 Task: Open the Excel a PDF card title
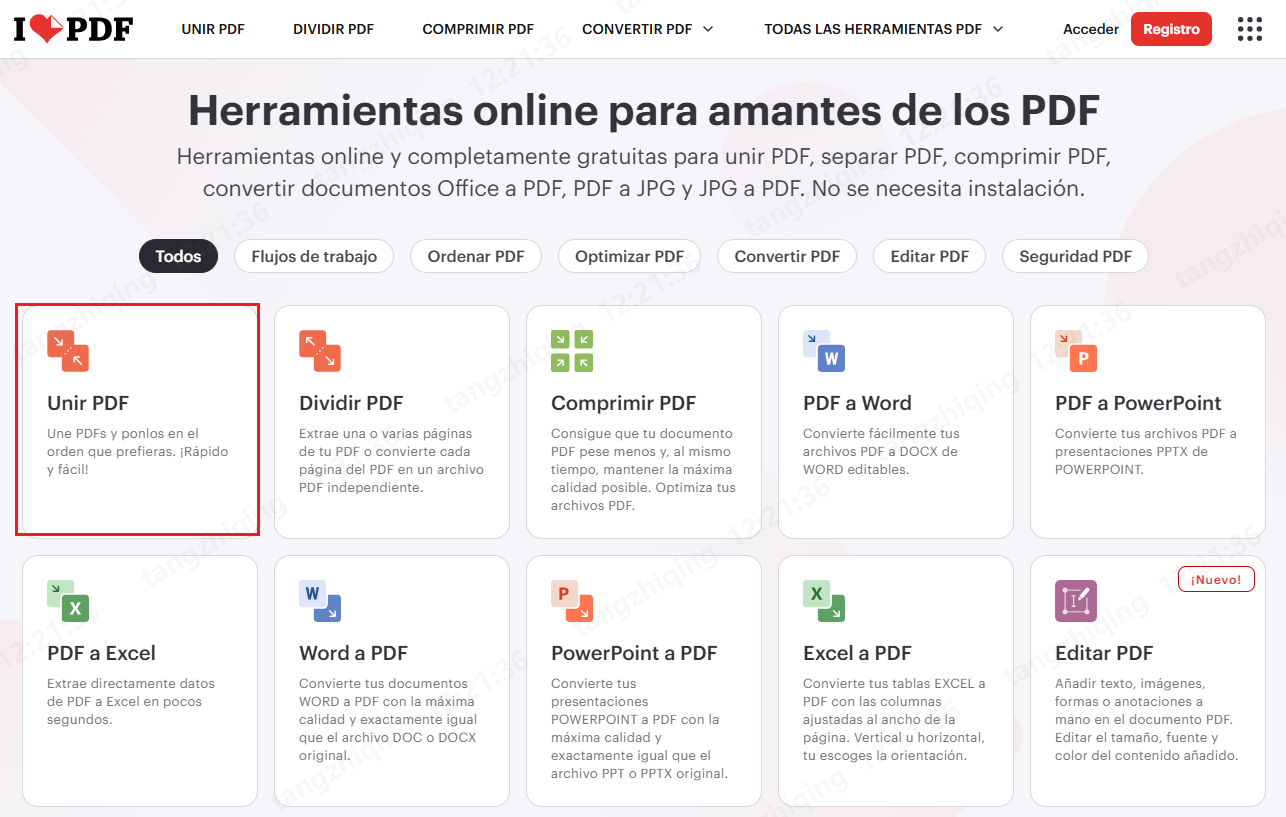click(857, 653)
